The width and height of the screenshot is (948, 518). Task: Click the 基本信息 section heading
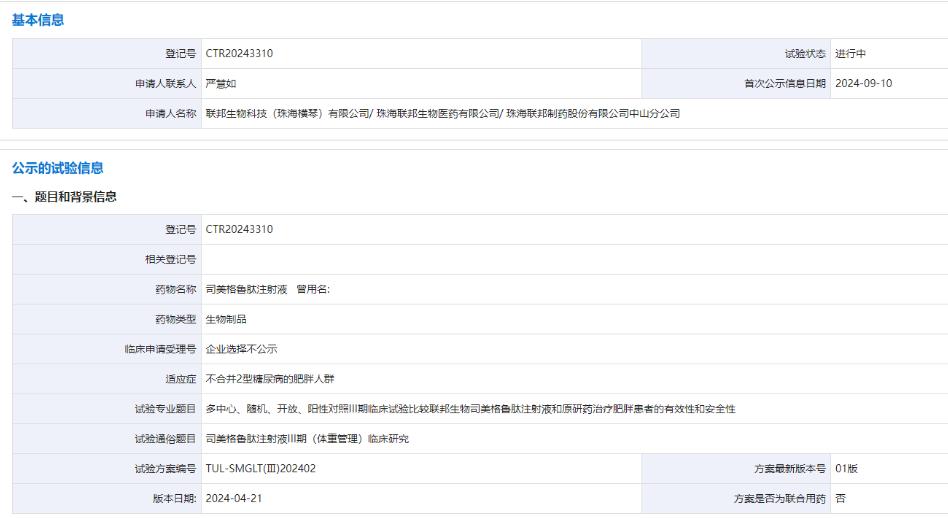pos(38,20)
